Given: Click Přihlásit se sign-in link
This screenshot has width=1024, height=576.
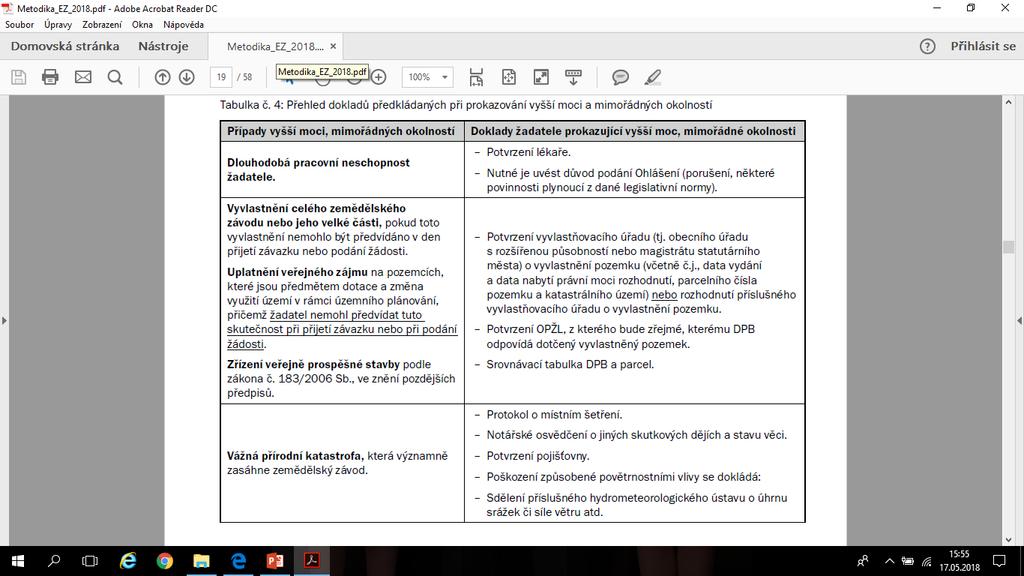Looking at the screenshot, I should click(x=983, y=46).
